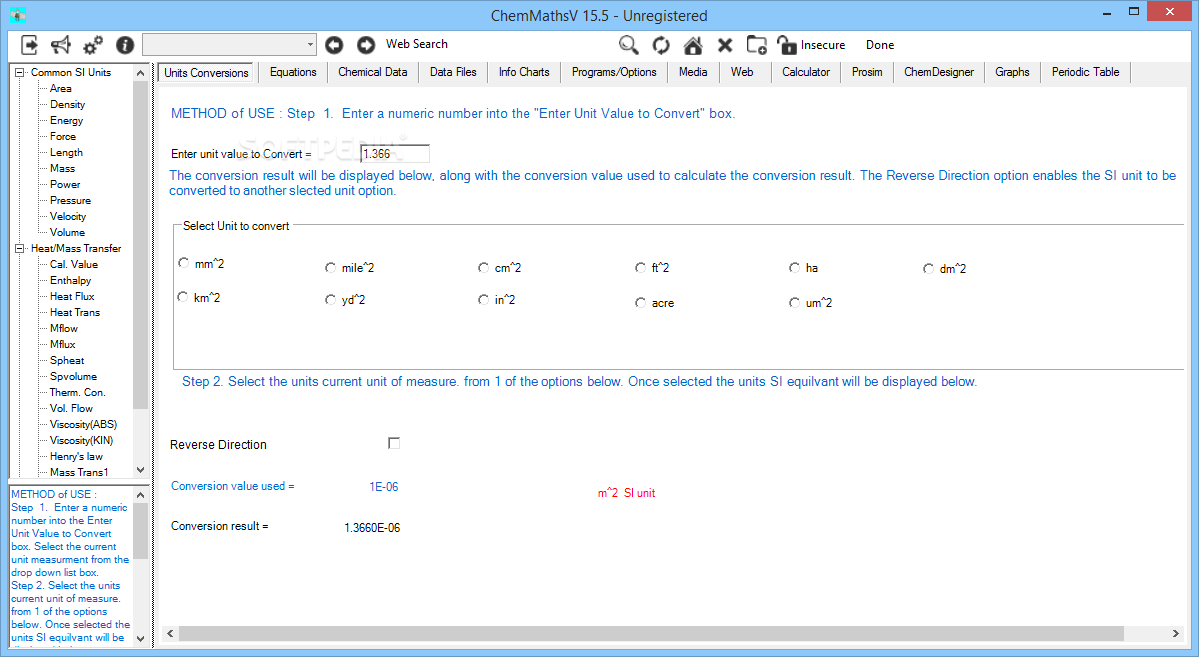
Task: Click the help text panel scroll down arrow
Action: 140,638
